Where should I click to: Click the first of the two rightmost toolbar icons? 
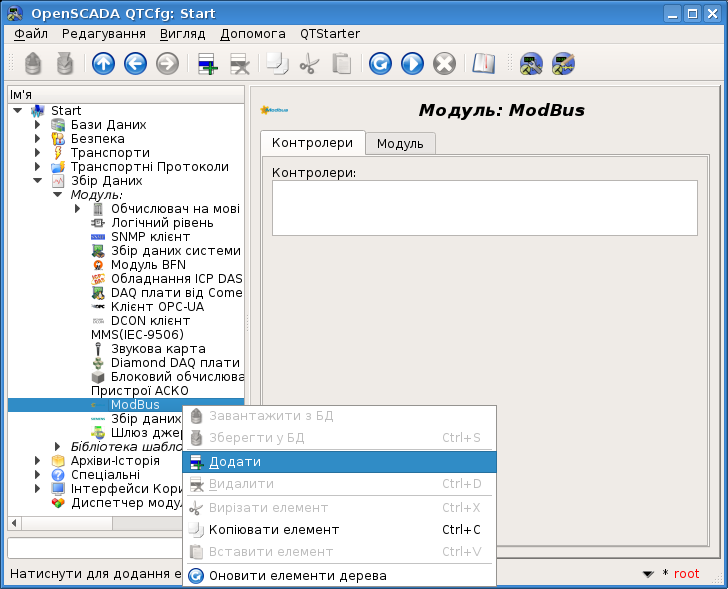pyautogui.click(x=532, y=64)
